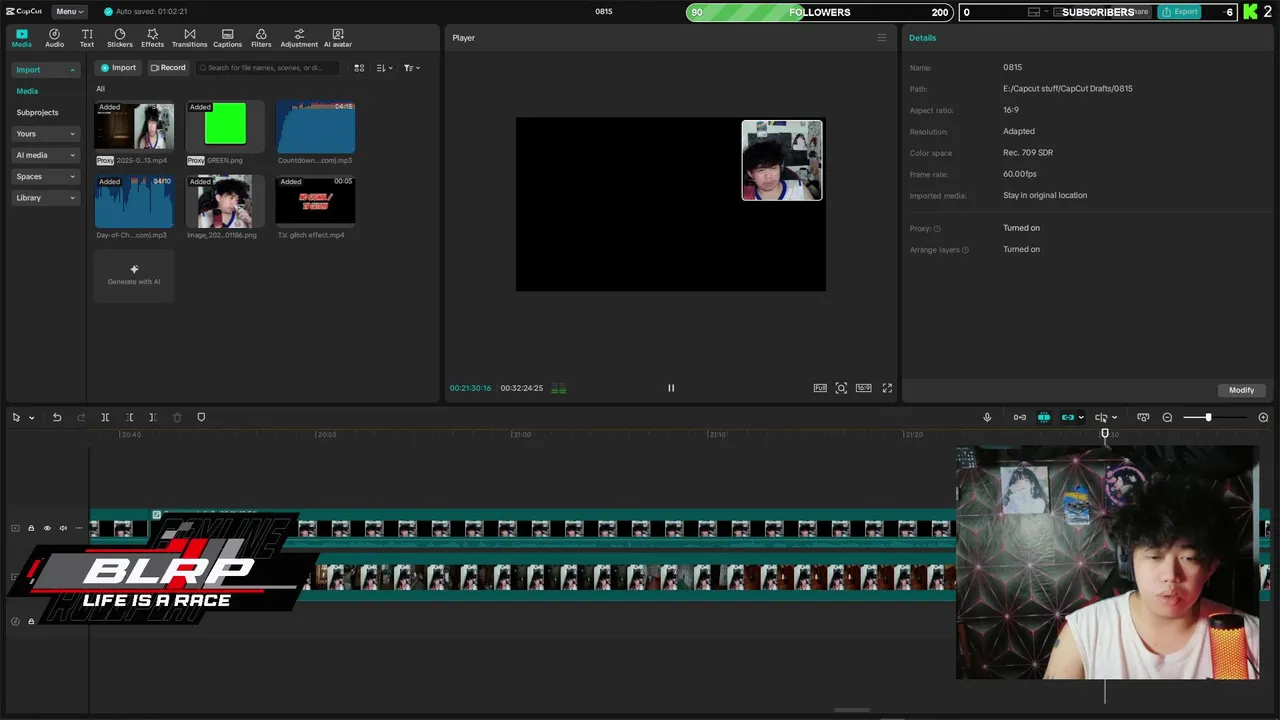Expand the AI media section
Viewport: 1280px width, 720px height.
click(72, 155)
